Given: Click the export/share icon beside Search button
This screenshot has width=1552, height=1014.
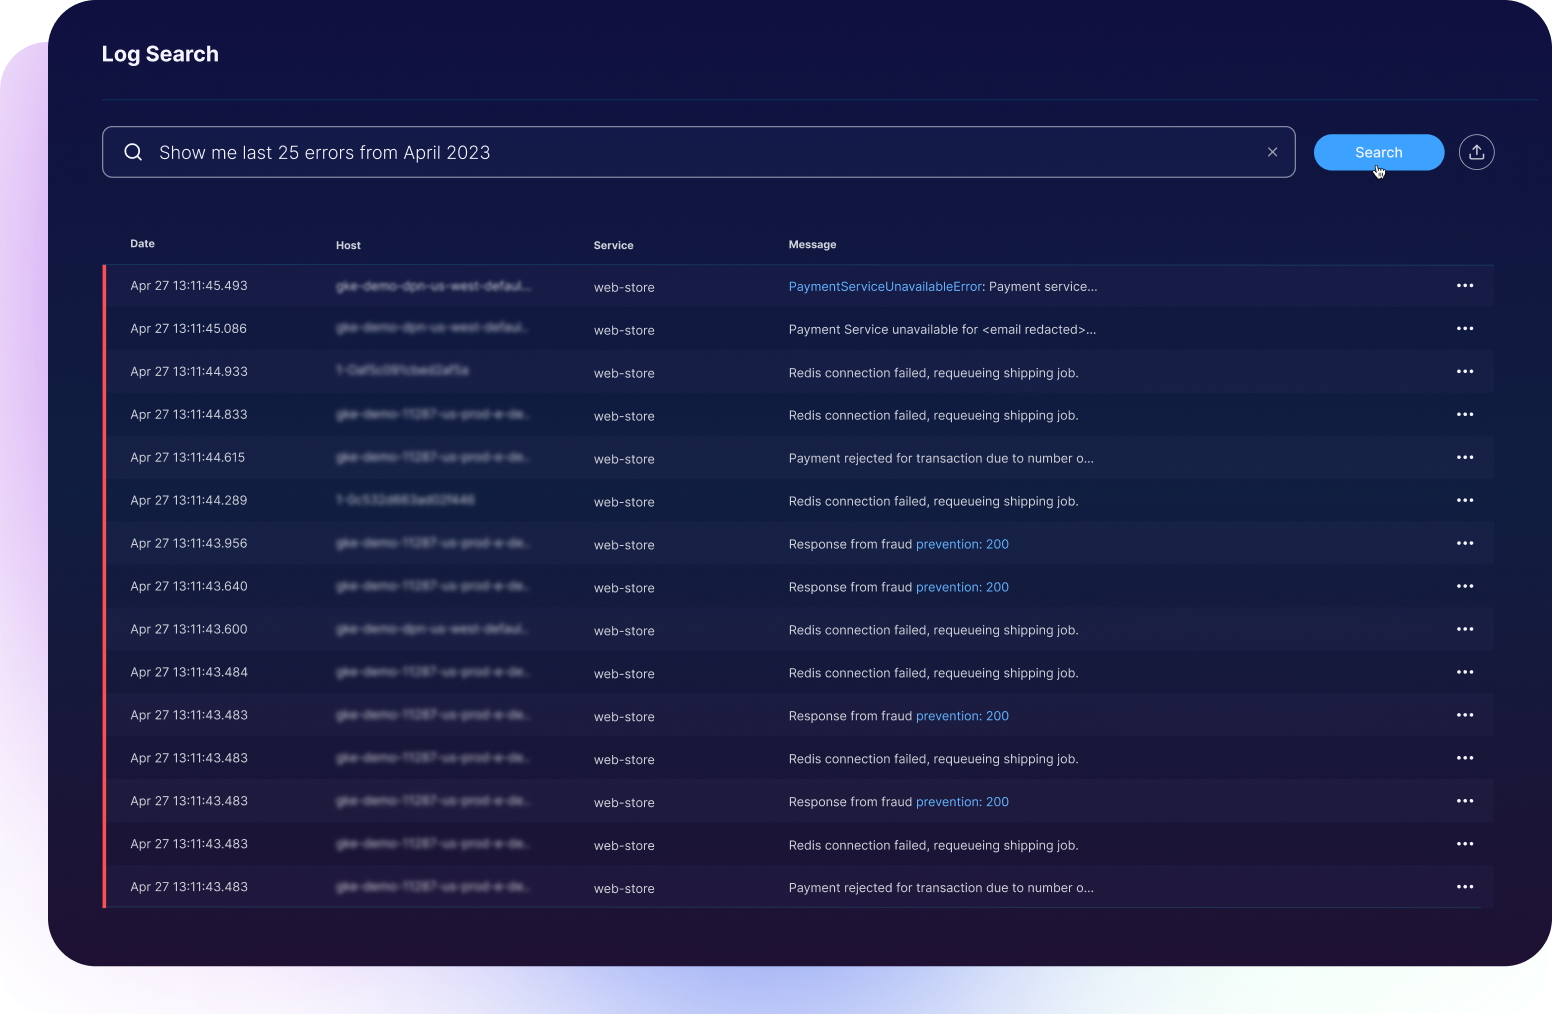Looking at the screenshot, I should pos(1477,151).
